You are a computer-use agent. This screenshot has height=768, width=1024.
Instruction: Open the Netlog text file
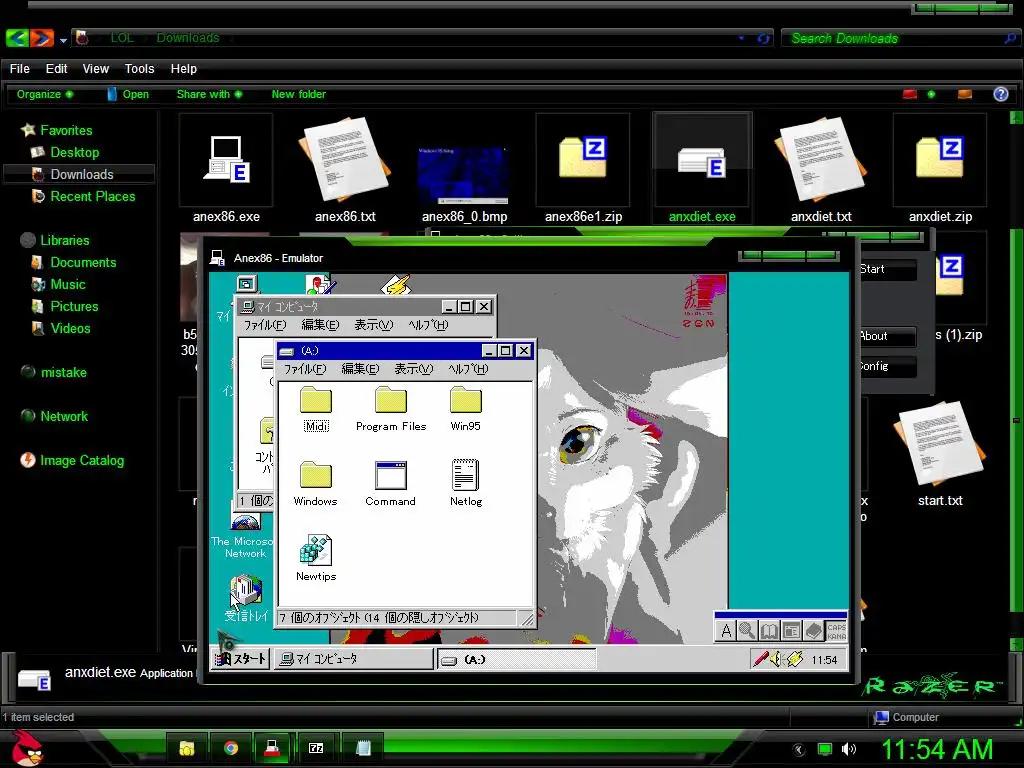click(466, 483)
